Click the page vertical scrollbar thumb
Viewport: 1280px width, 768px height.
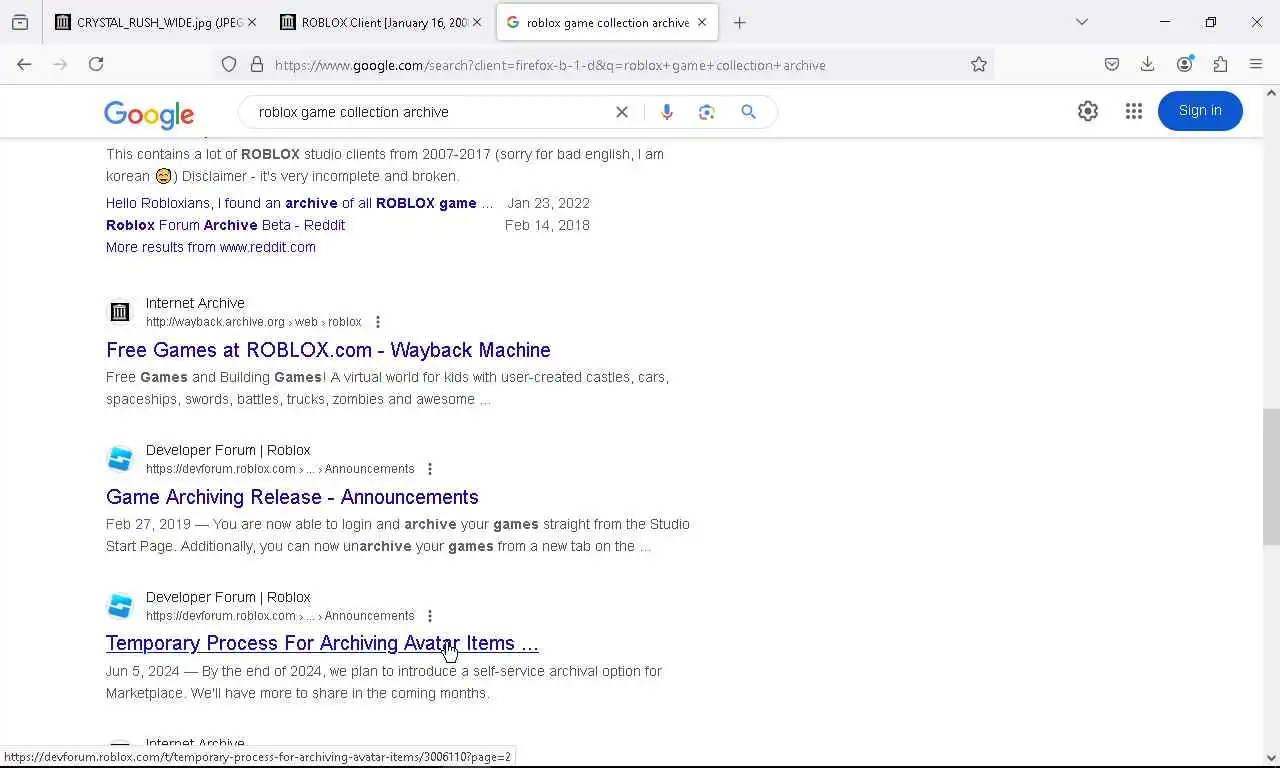coord(1271,476)
